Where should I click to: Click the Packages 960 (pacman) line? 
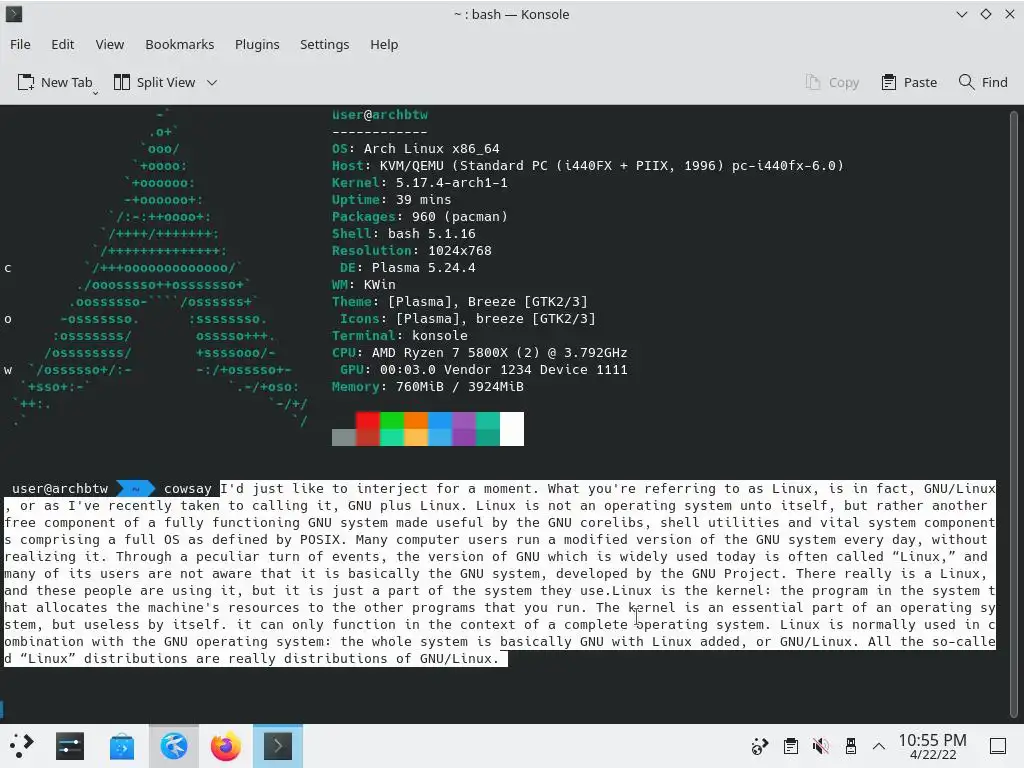click(420, 217)
